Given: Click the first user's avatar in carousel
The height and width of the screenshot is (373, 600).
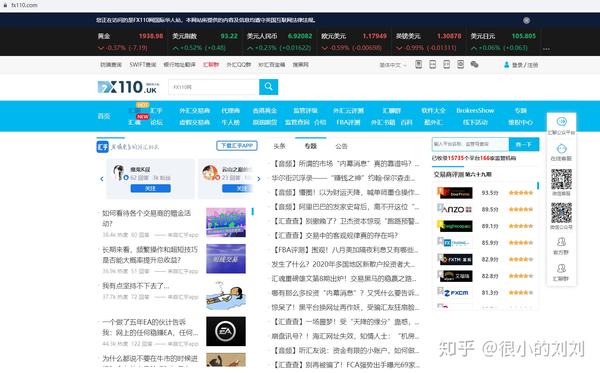Looking at the screenshot, I should (119, 173).
